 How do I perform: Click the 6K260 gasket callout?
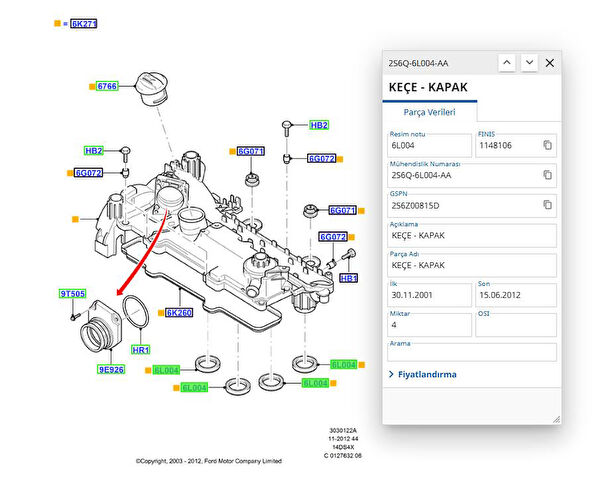pos(179,313)
